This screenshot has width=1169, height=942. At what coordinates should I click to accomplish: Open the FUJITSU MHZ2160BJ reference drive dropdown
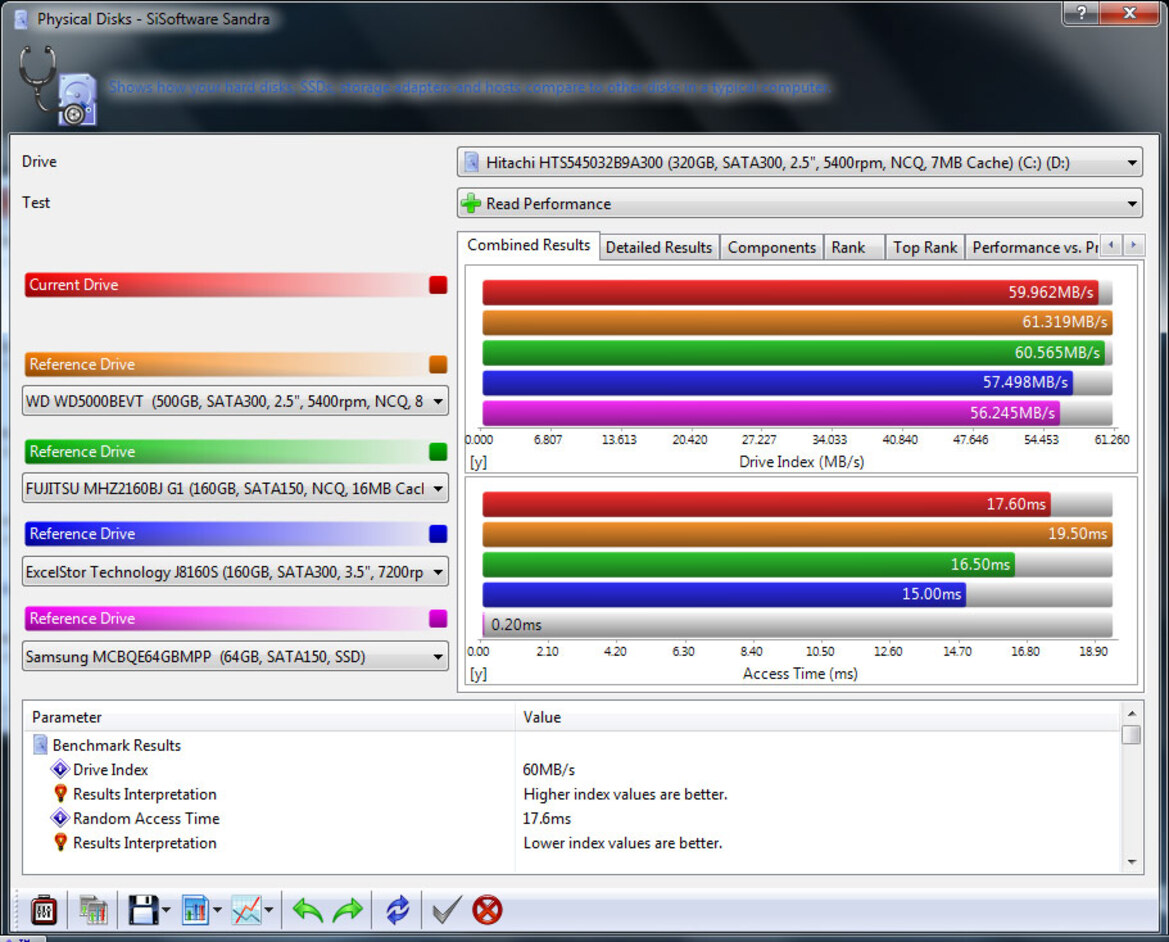[x=235, y=489]
